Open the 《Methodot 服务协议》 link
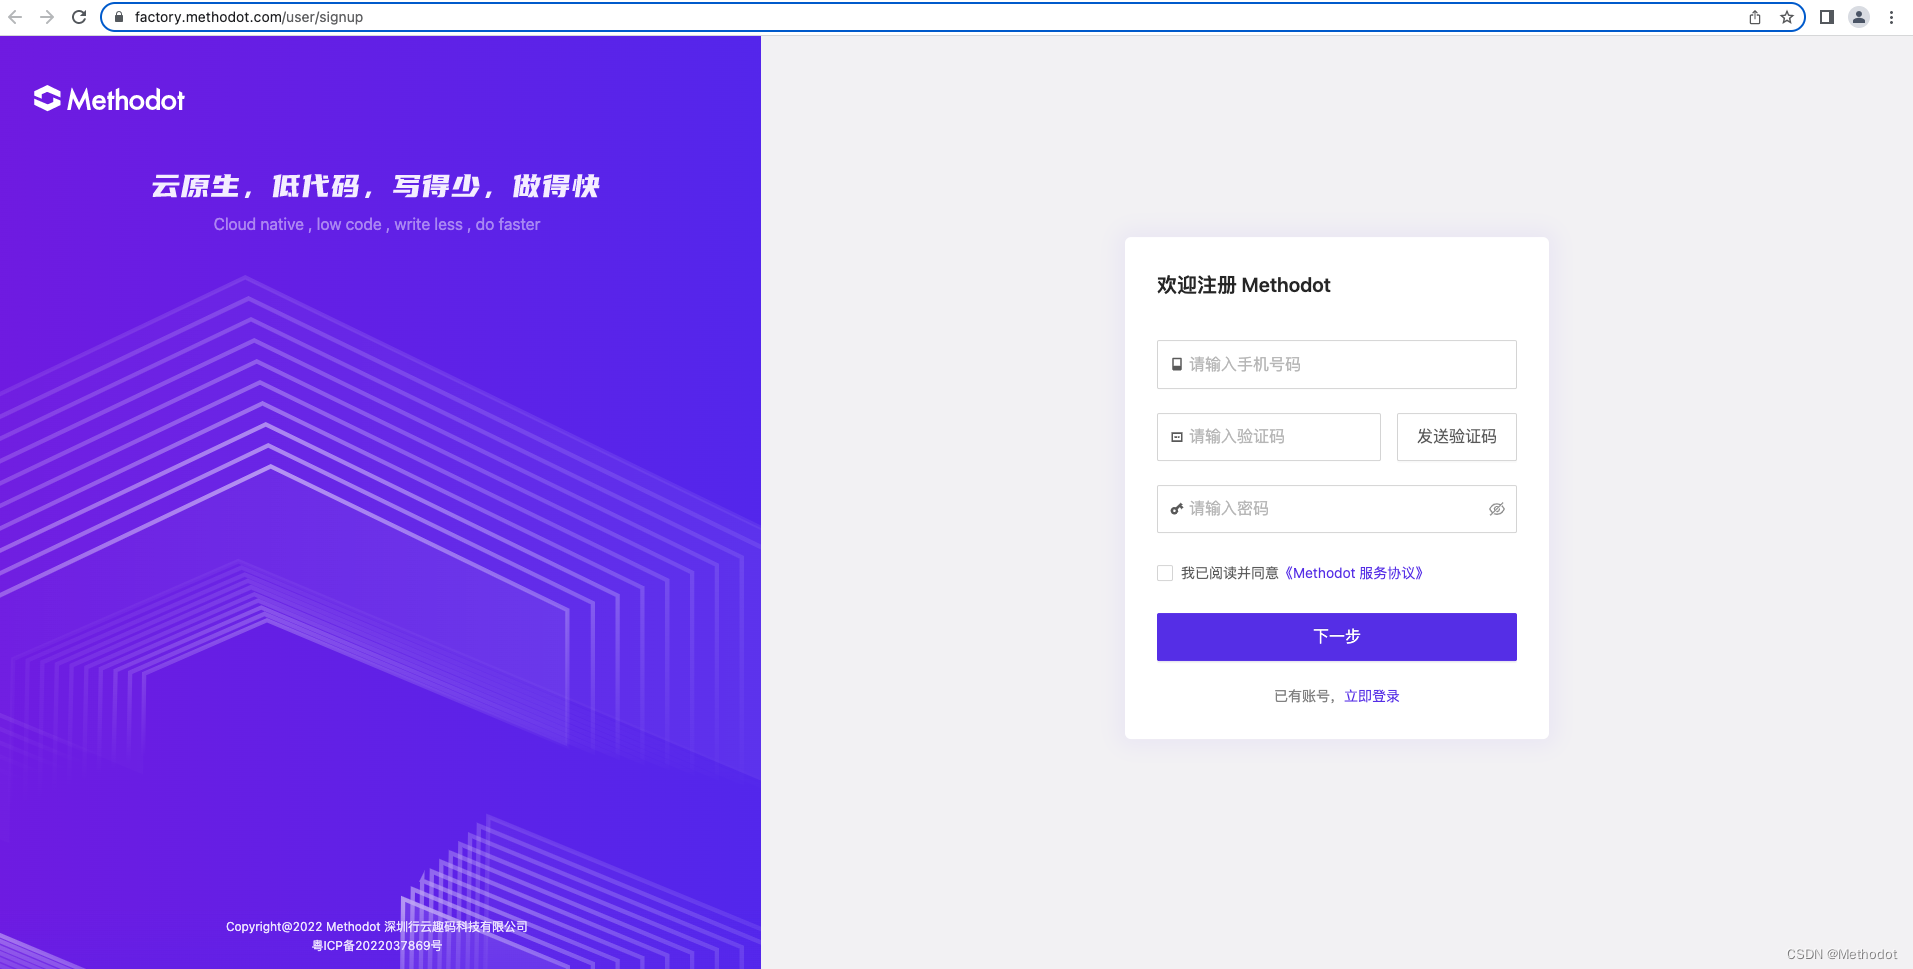This screenshot has height=969, width=1913. [x=1353, y=573]
